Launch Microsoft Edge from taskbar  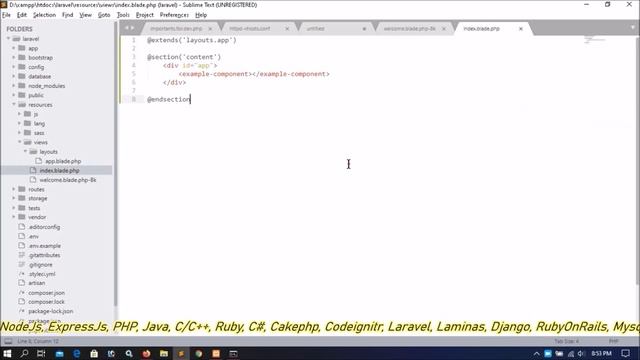click(76, 353)
